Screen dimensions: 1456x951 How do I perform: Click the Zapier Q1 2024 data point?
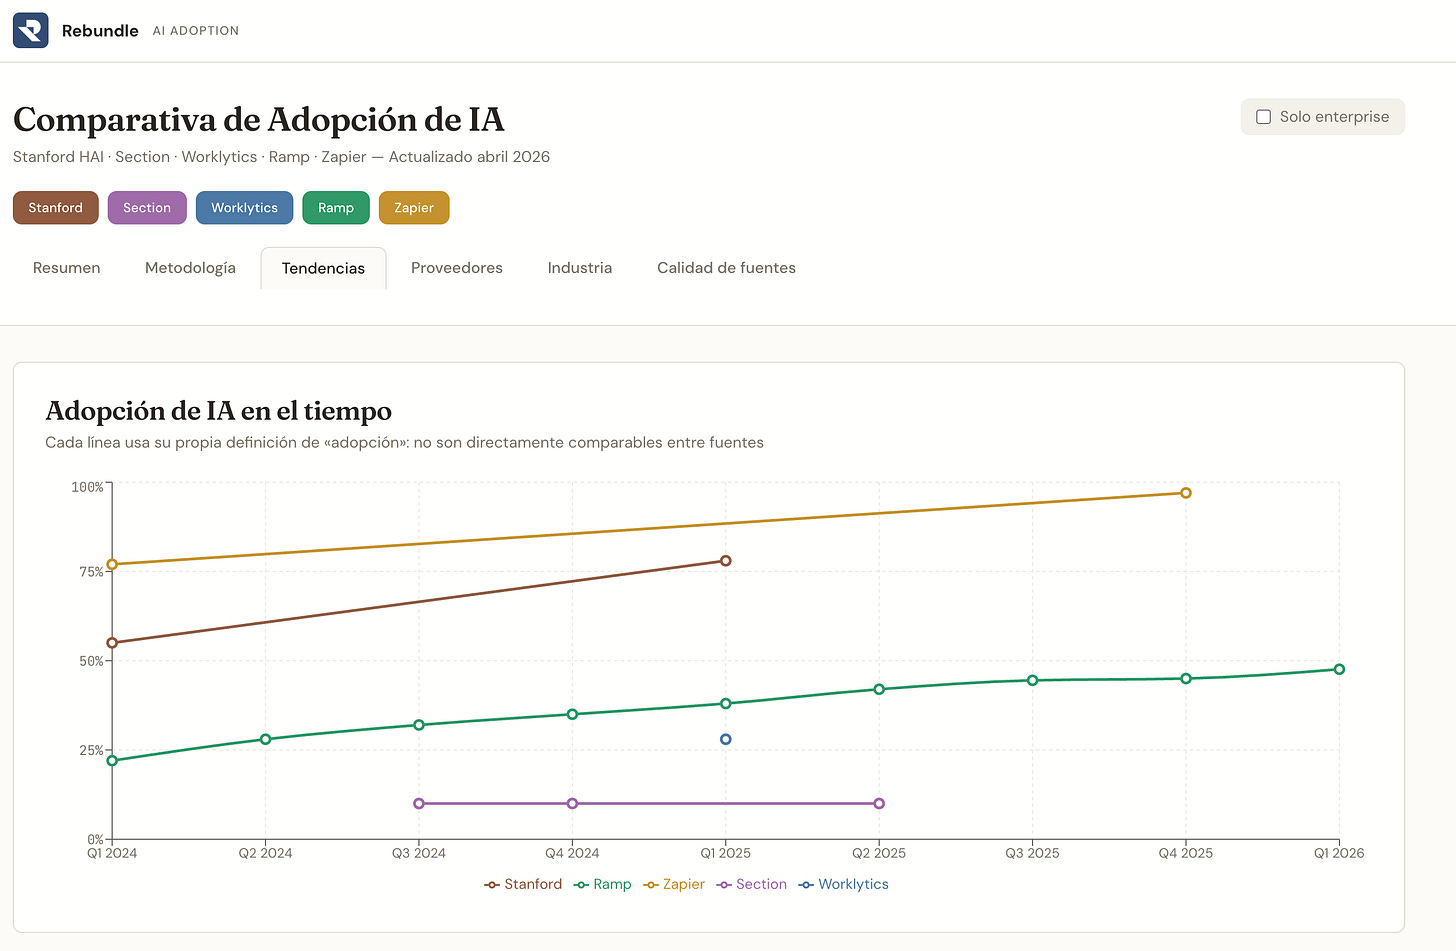pyautogui.click(x=112, y=565)
